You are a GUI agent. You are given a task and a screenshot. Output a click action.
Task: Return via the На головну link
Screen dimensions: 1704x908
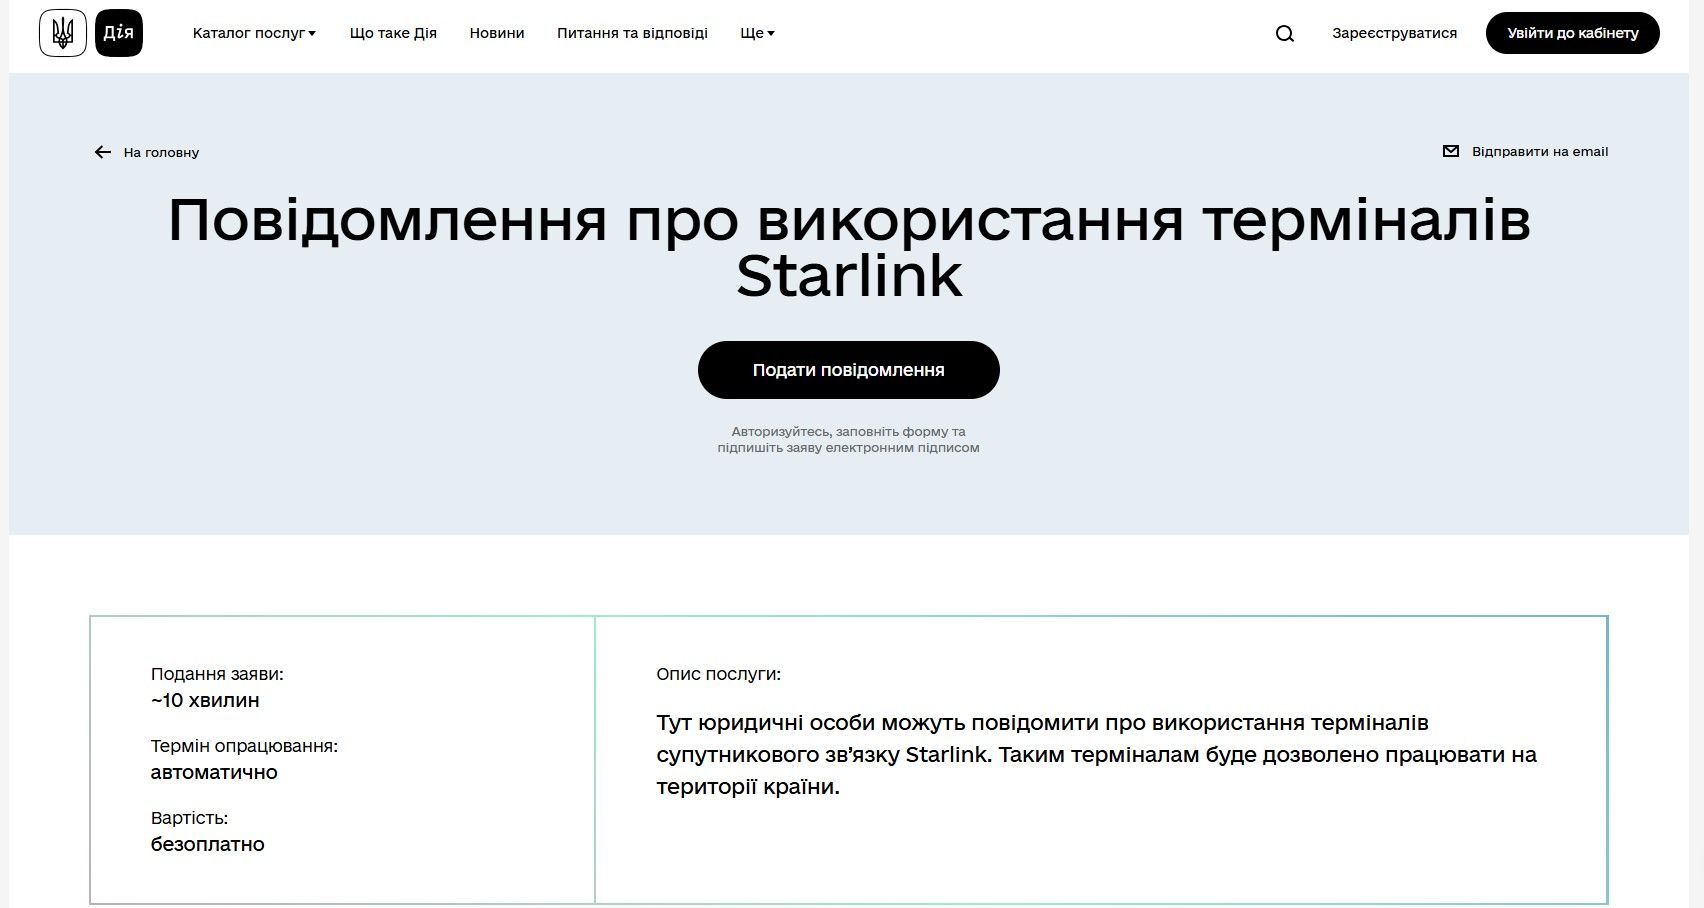tap(160, 152)
